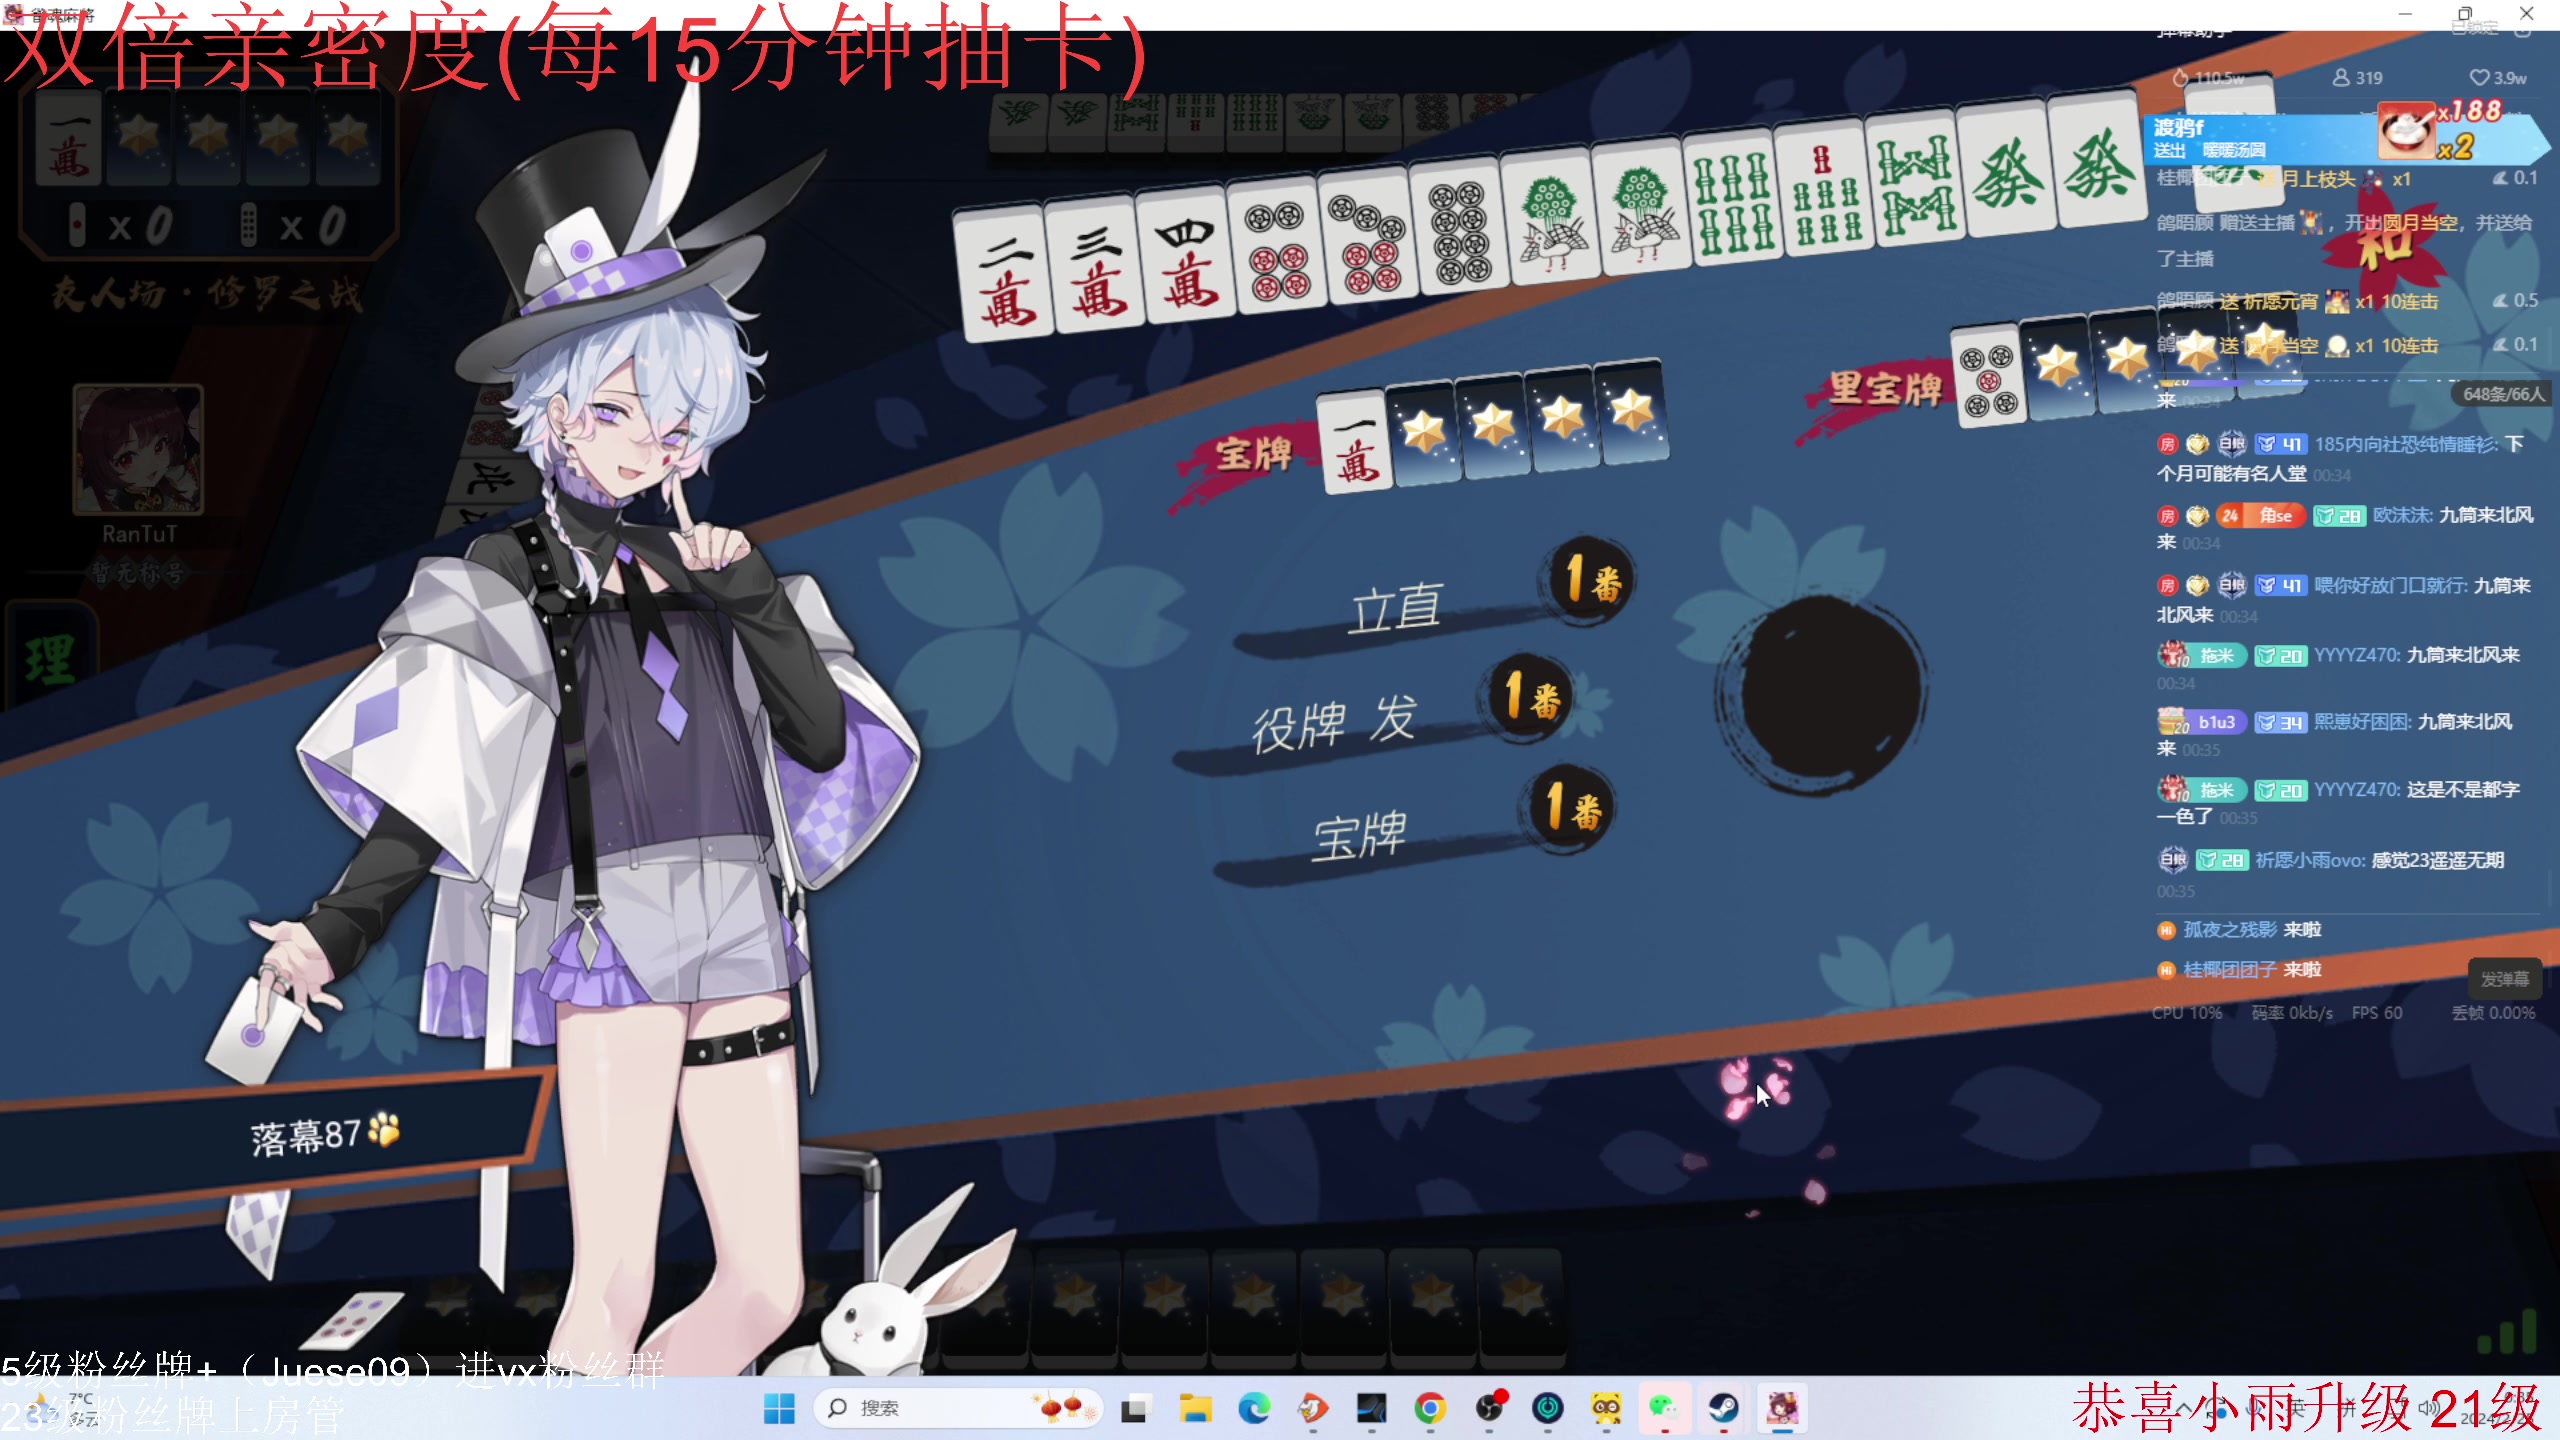The image size is (2560, 1440).
Task: Click the heart likes icon 3.9w
Action: pyautogui.click(x=2479, y=78)
